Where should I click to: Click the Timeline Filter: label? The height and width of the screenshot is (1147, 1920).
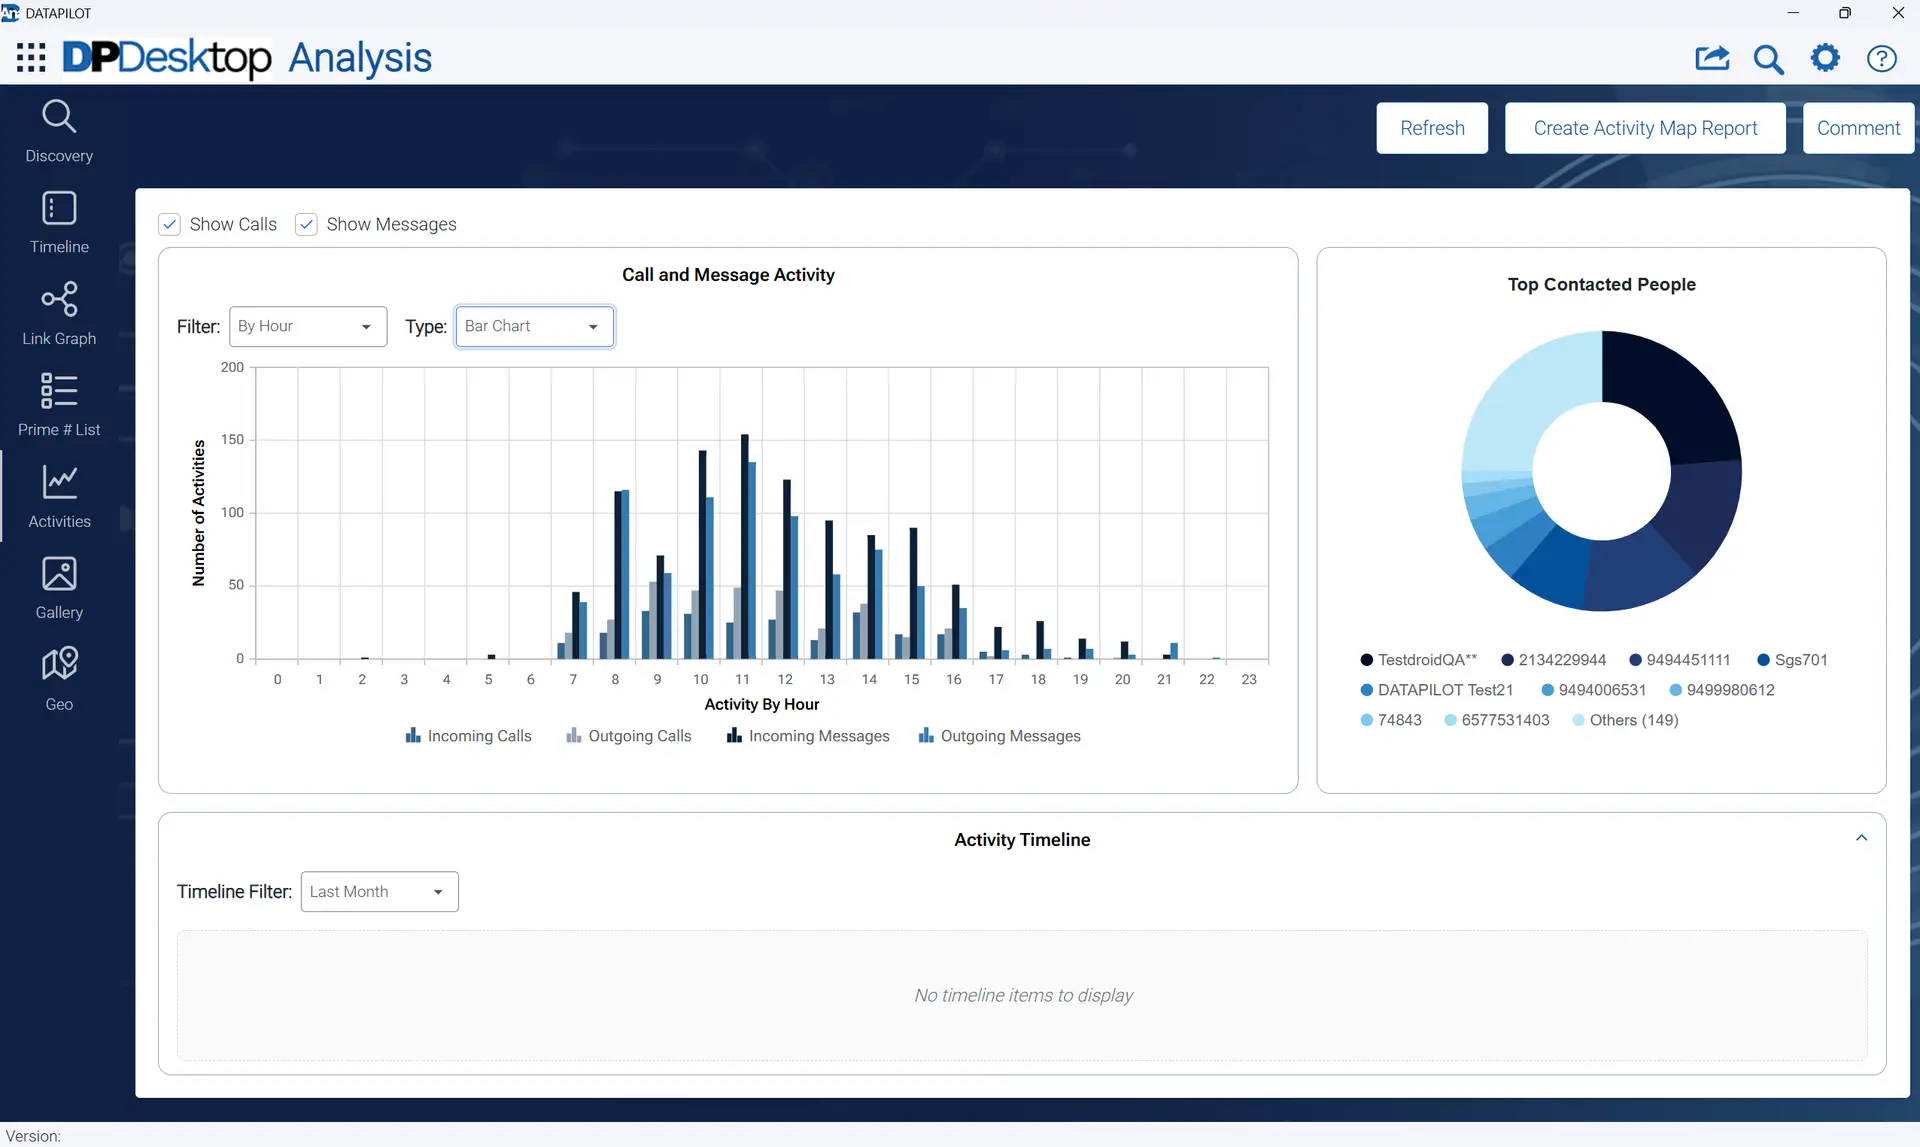click(x=234, y=892)
